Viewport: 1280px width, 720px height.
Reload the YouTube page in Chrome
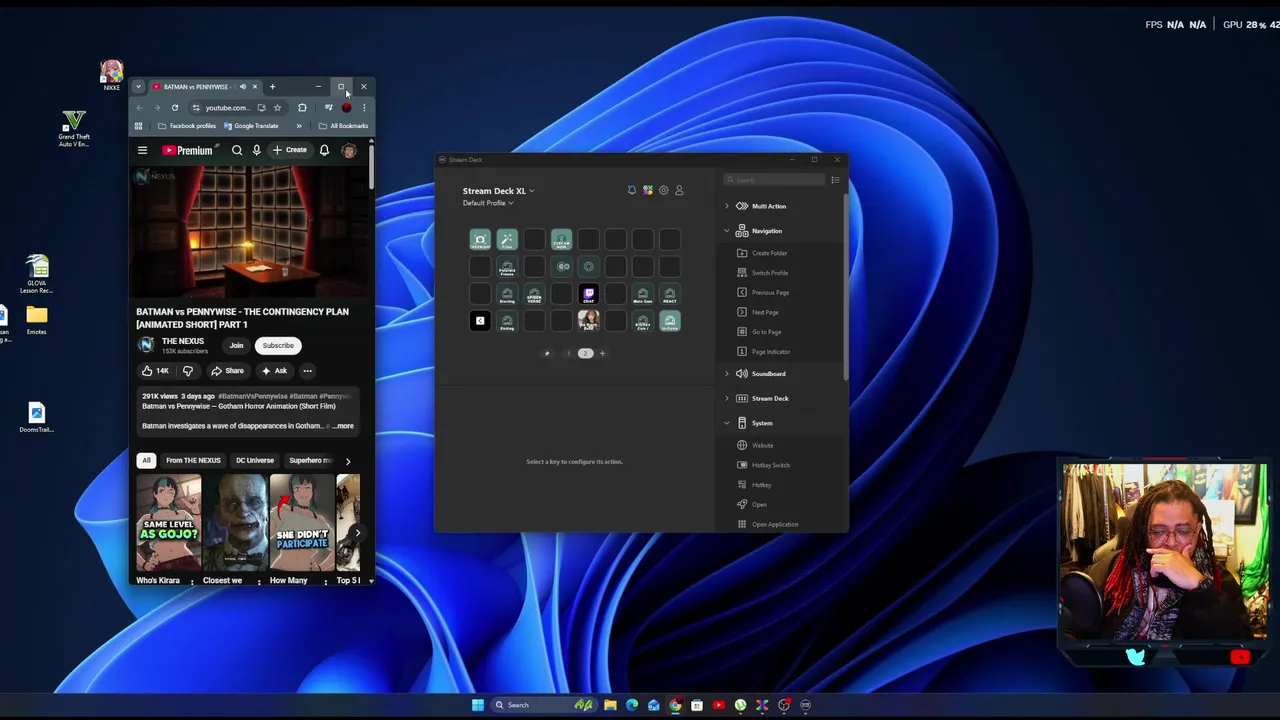pyautogui.click(x=175, y=108)
